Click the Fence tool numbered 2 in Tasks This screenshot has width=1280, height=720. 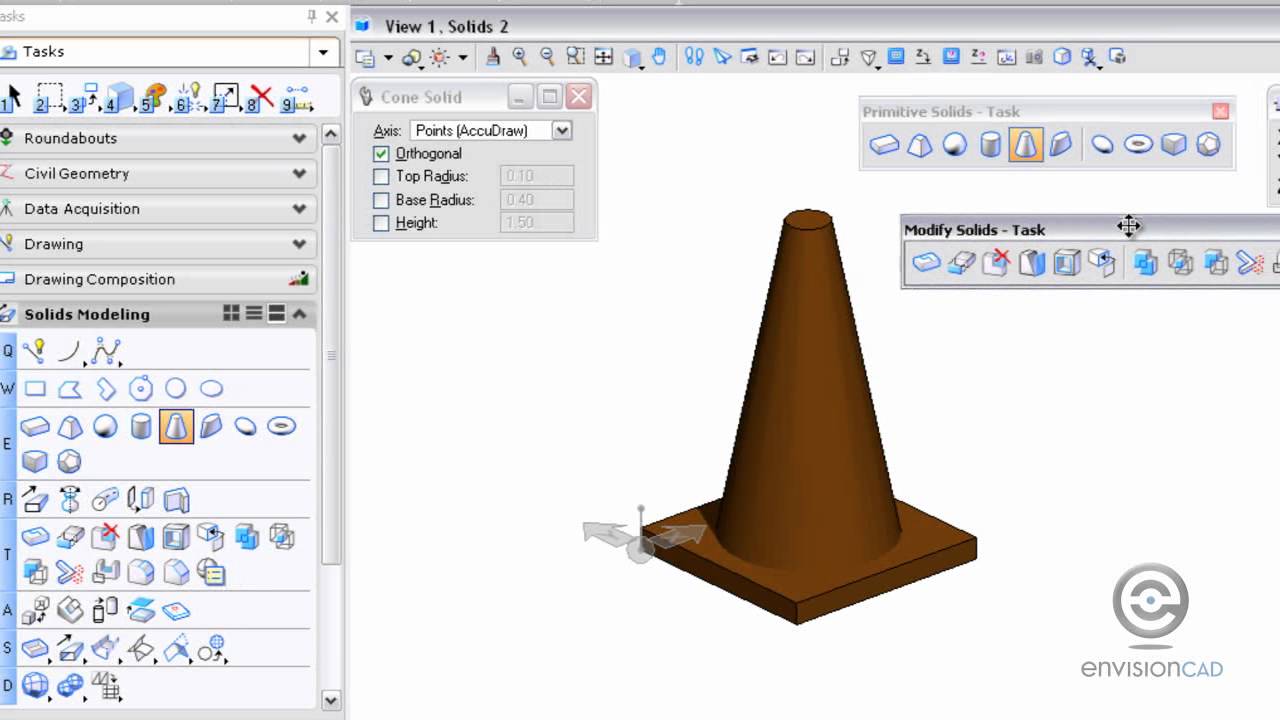pyautogui.click(x=49, y=98)
